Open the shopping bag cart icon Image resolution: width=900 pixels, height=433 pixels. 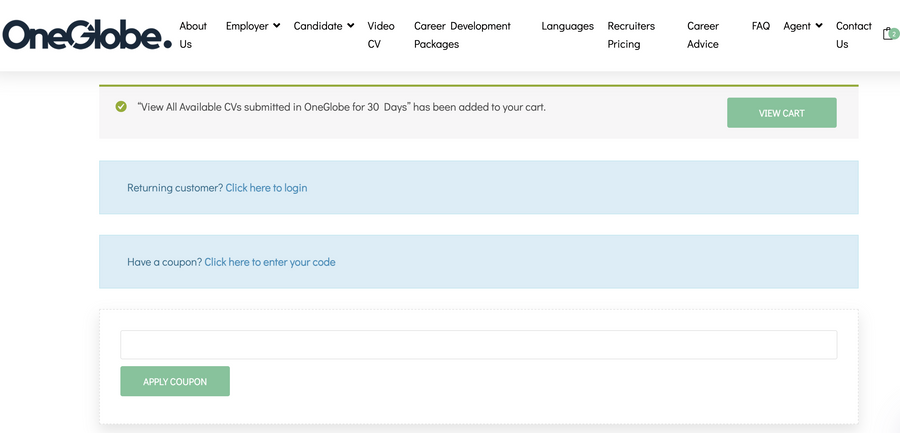coord(888,34)
